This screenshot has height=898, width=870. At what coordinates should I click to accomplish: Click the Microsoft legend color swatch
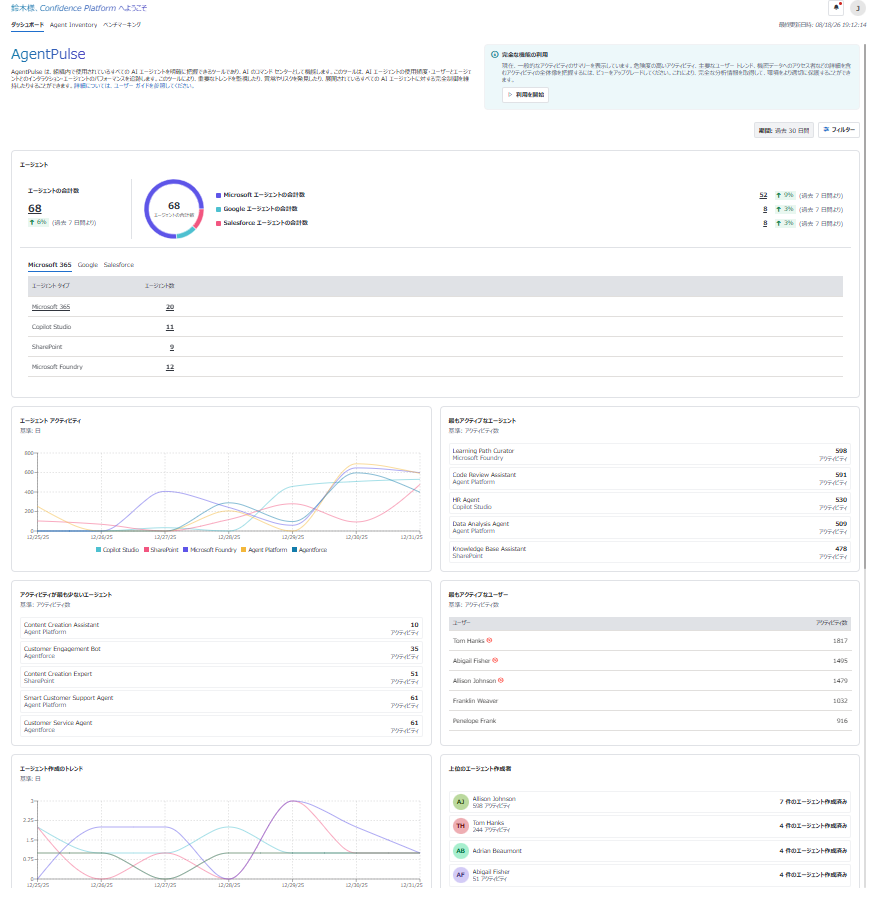(x=218, y=195)
